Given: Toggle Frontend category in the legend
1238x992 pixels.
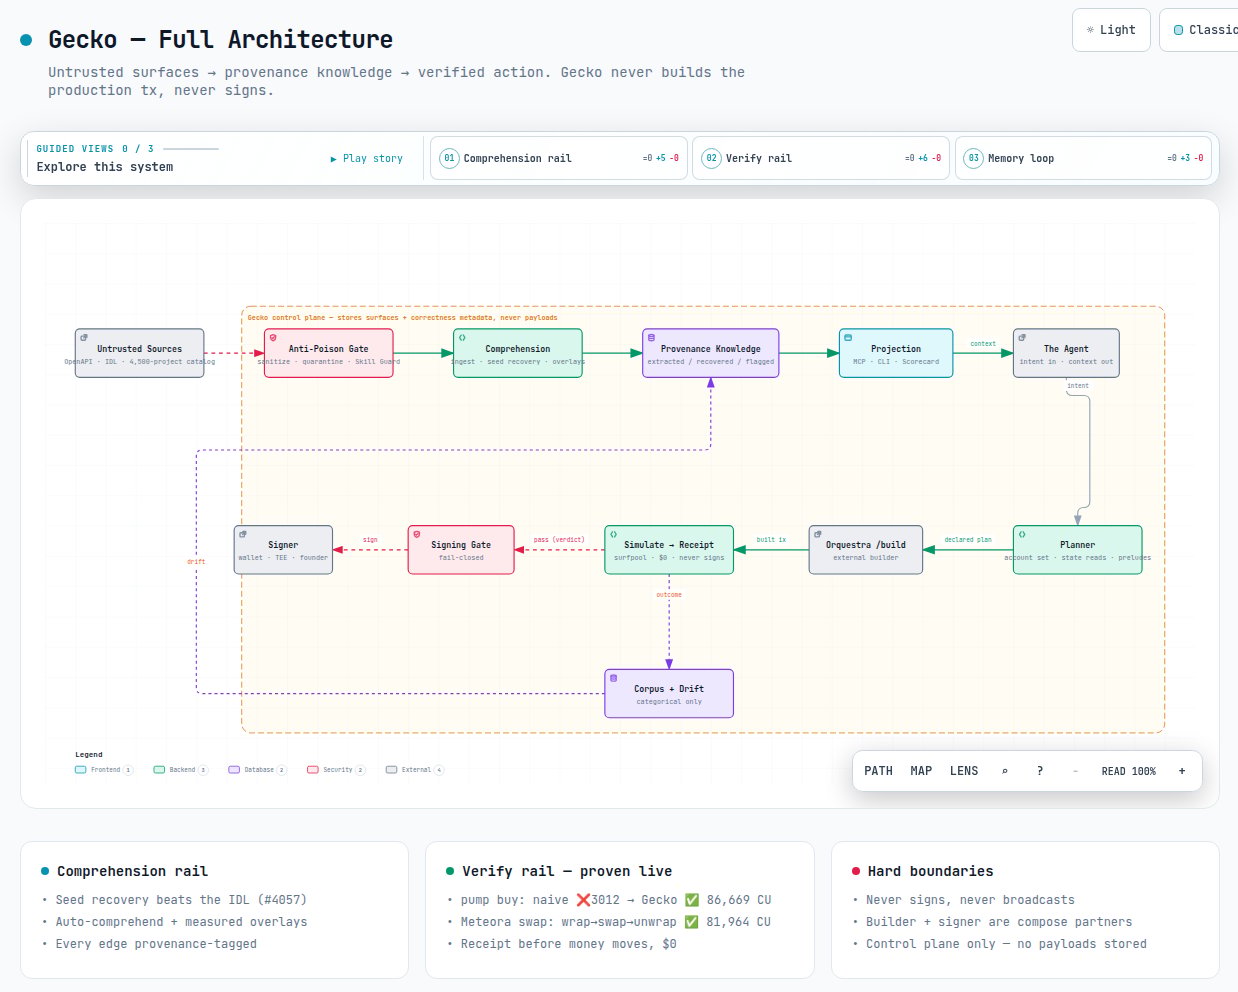Looking at the screenshot, I should pyautogui.click(x=104, y=770).
